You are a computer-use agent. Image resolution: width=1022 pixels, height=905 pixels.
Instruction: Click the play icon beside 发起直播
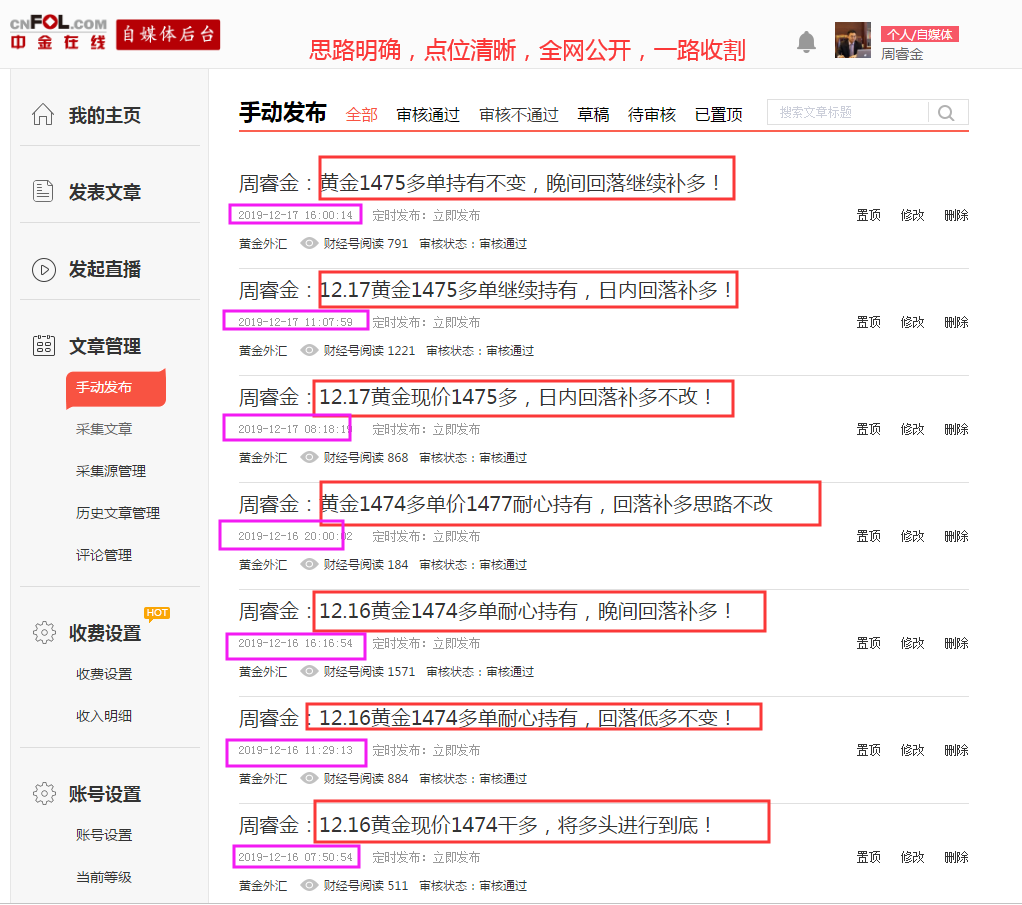[44, 269]
